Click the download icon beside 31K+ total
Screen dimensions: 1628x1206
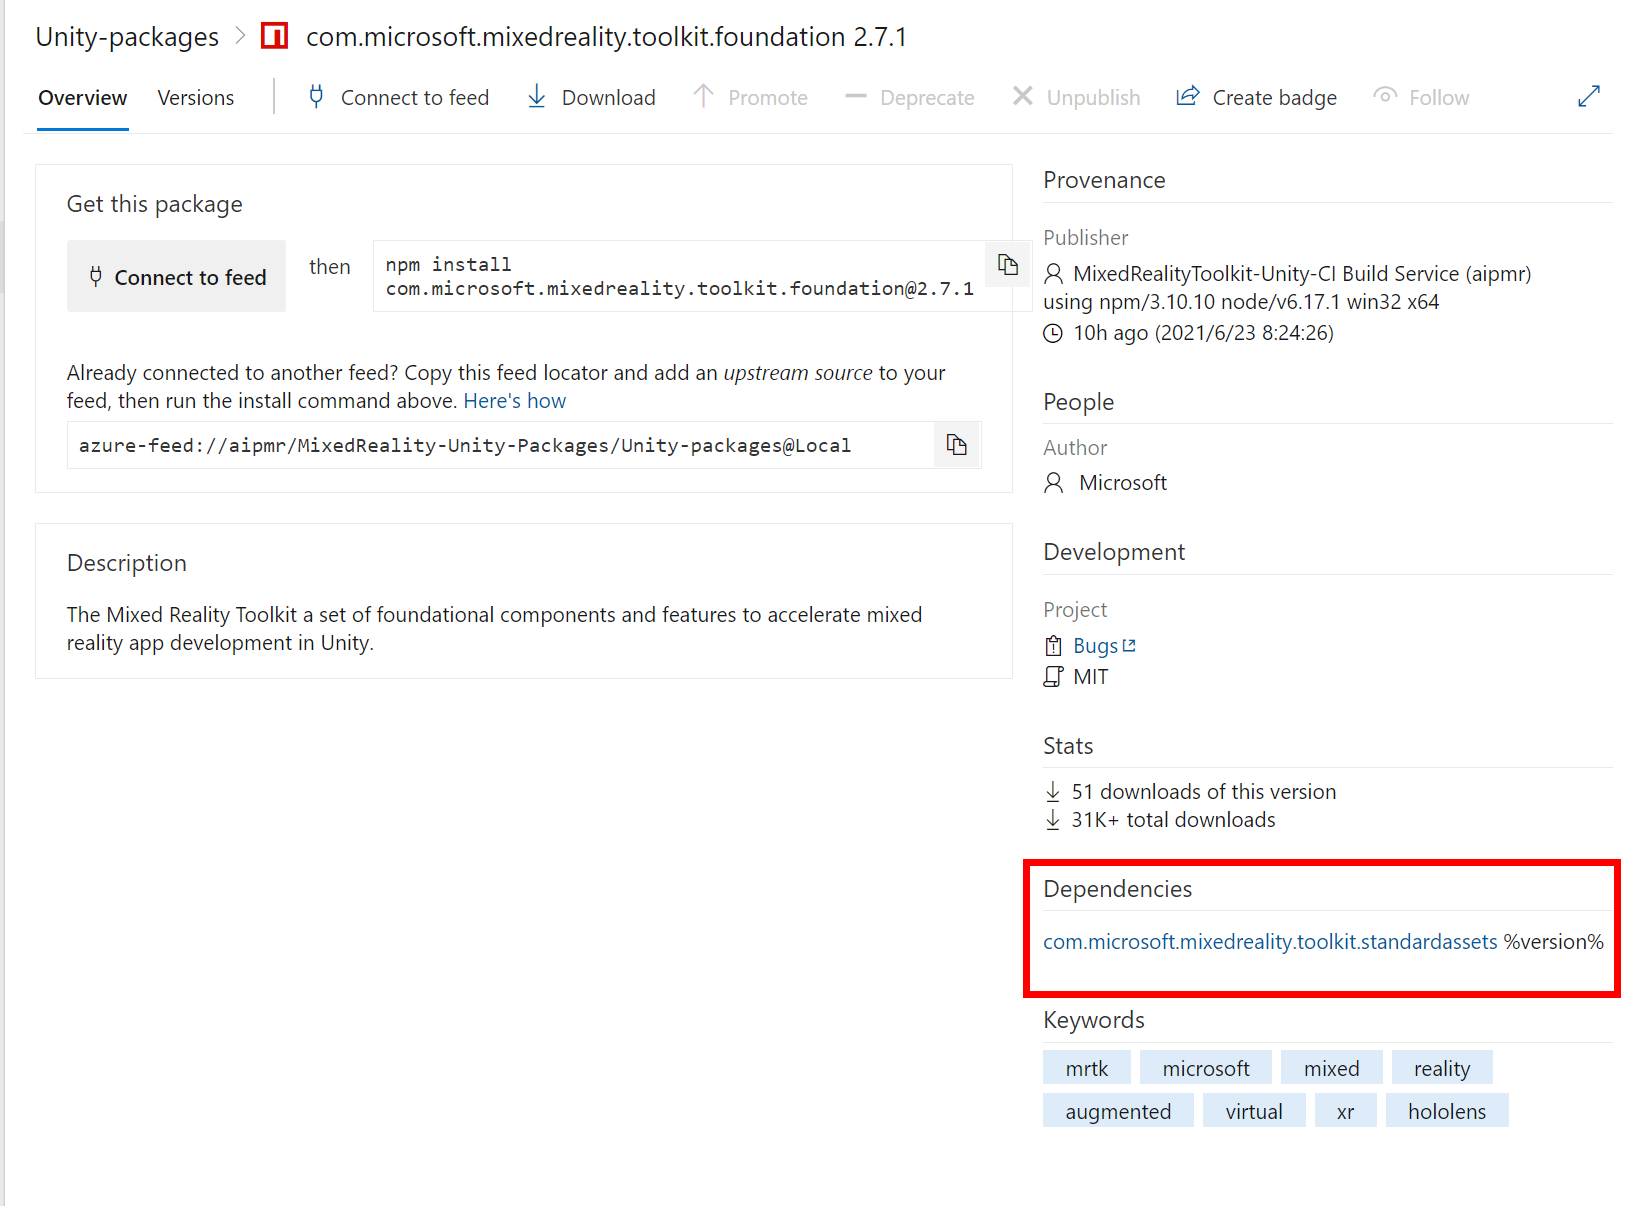(1053, 820)
